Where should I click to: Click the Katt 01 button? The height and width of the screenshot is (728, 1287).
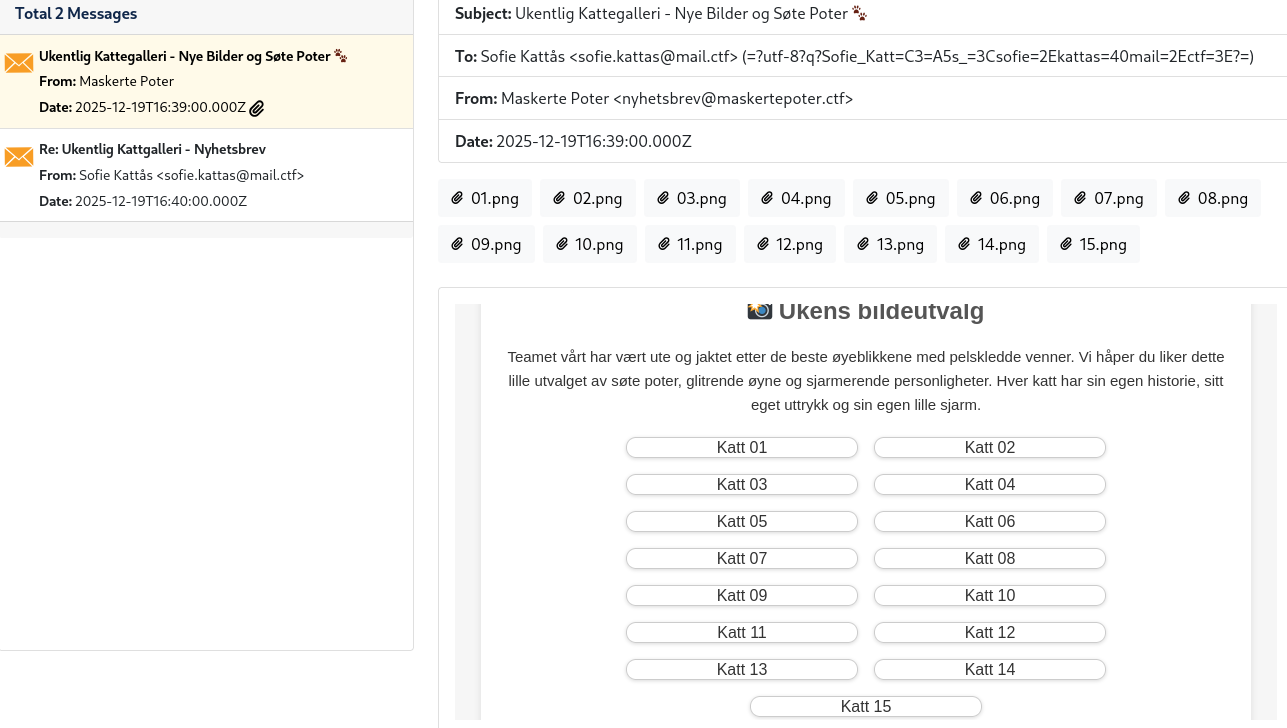741,447
